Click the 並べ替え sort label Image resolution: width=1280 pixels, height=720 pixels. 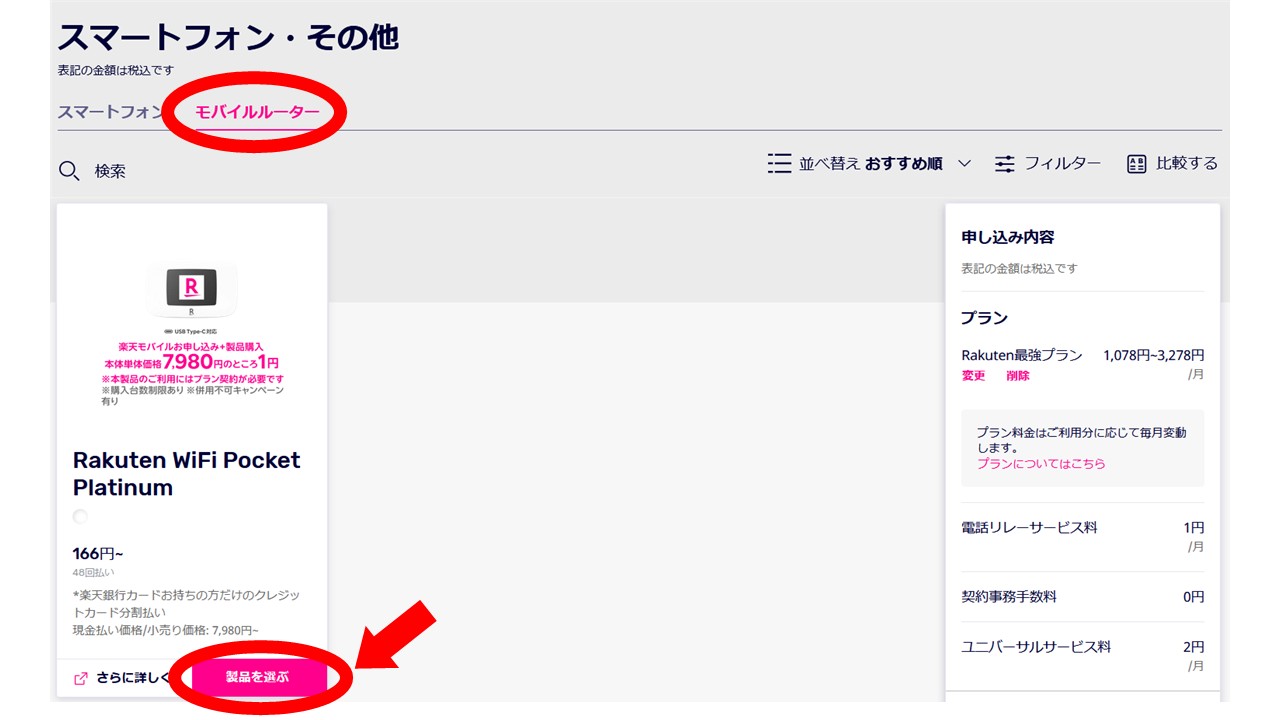coord(829,164)
